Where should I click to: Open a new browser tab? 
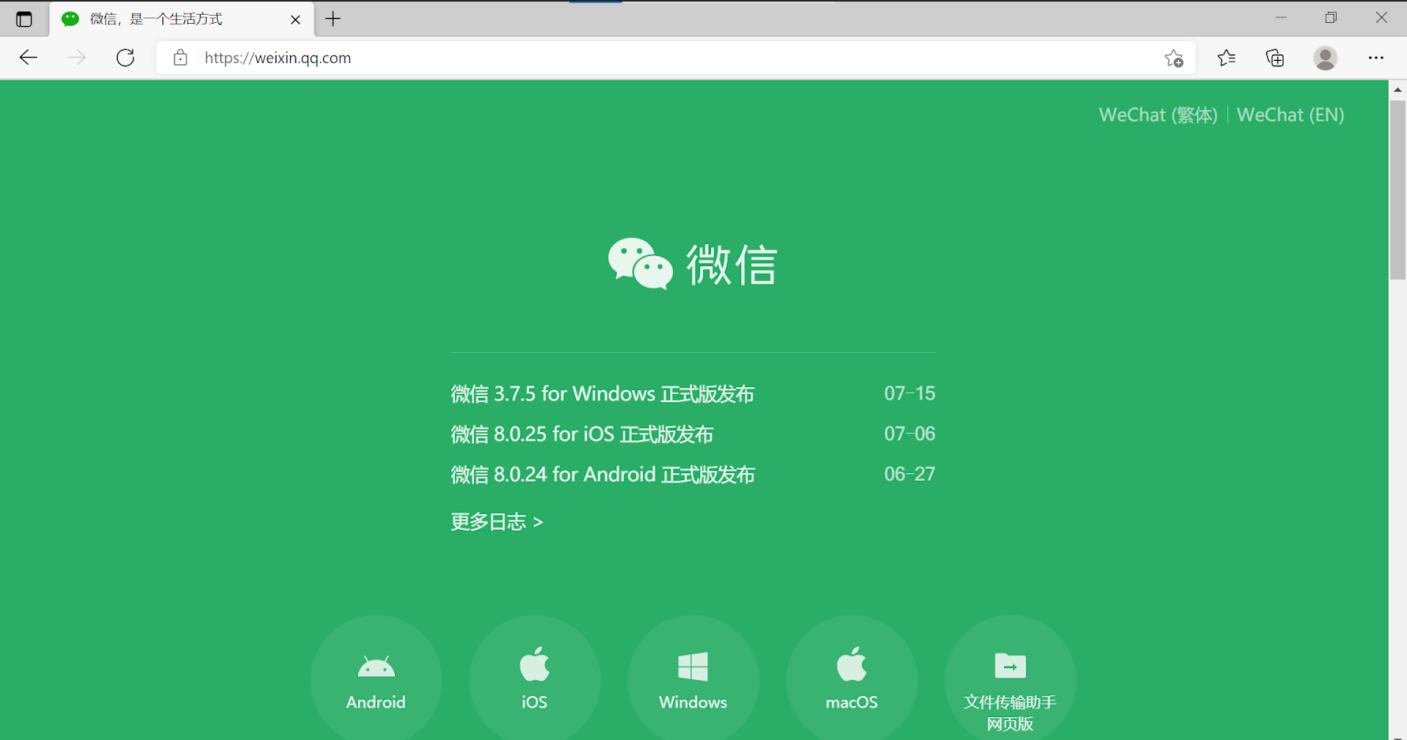coord(333,18)
